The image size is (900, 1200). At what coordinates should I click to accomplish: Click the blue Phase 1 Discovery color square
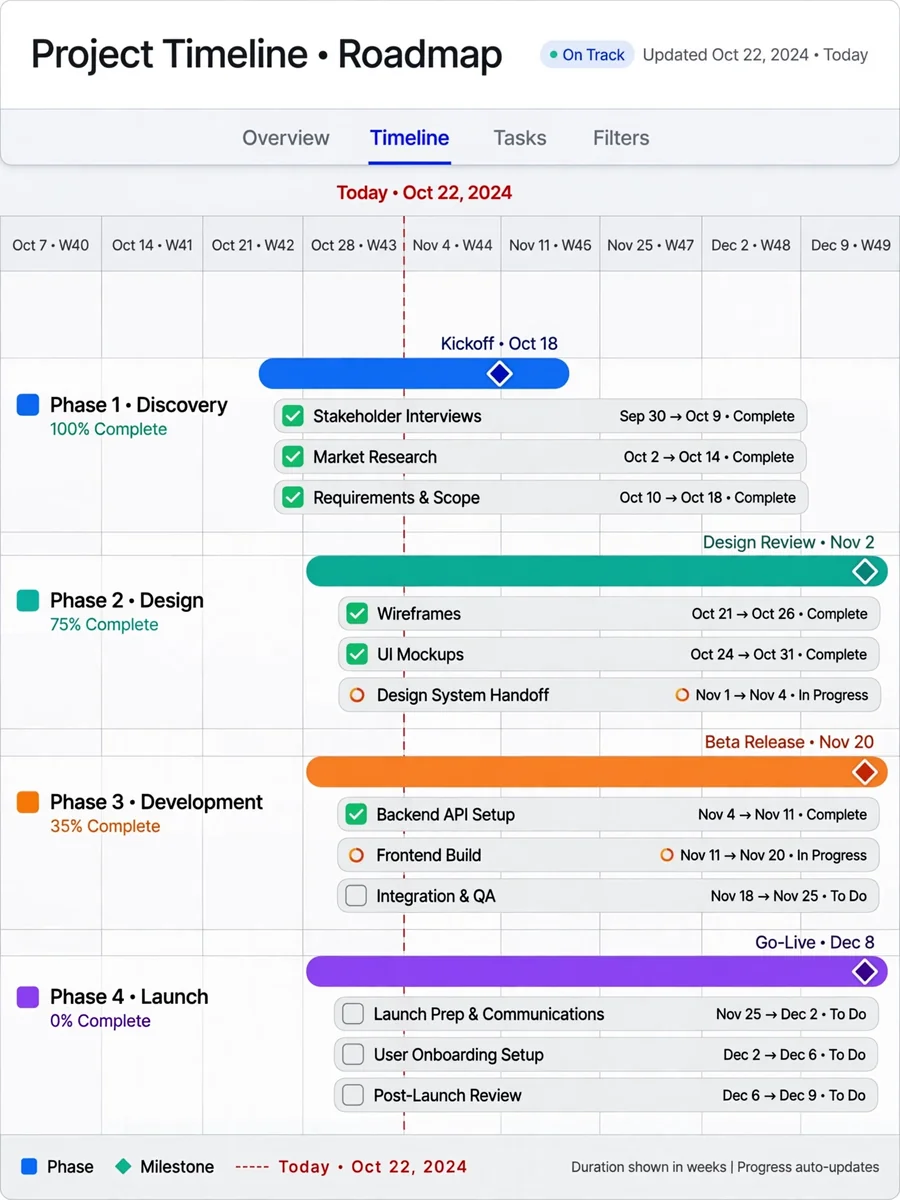[x=28, y=405]
